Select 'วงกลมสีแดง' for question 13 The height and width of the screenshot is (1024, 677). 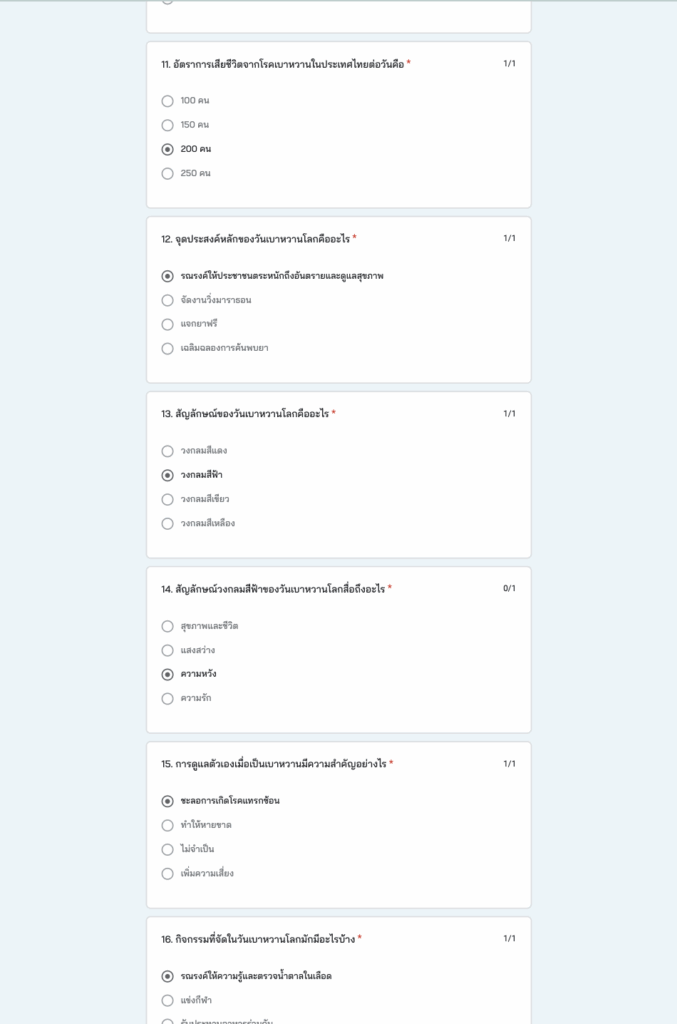click(167, 451)
